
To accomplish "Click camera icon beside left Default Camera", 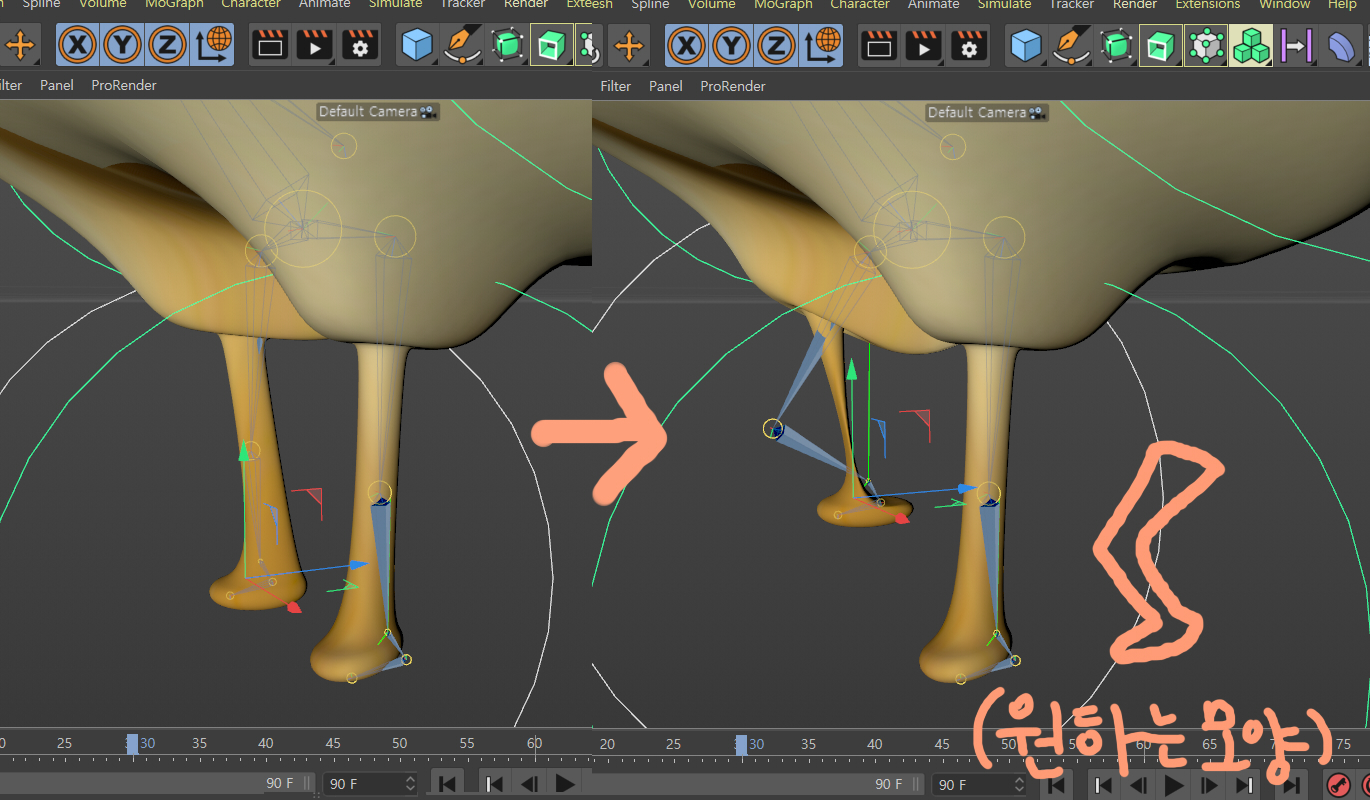I will pos(428,111).
